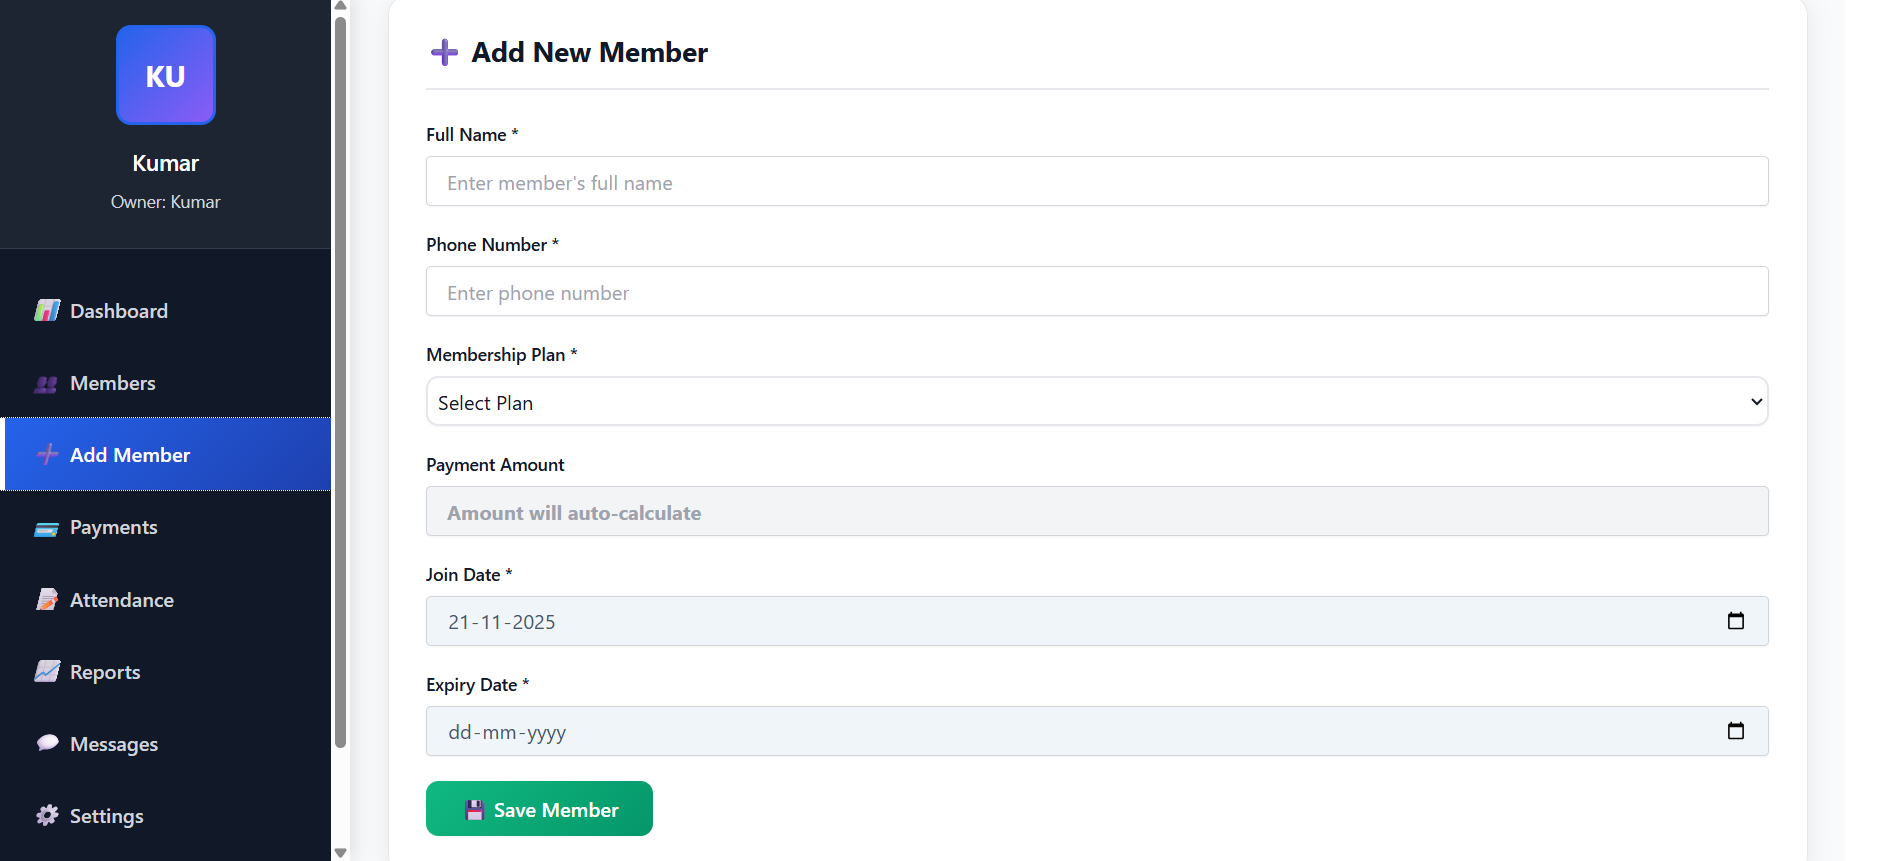Image resolution: width=1900 pixels, height=861 pixels.
Task: Select the Members people icon in sidebar
Action: (x=47, y=383)
